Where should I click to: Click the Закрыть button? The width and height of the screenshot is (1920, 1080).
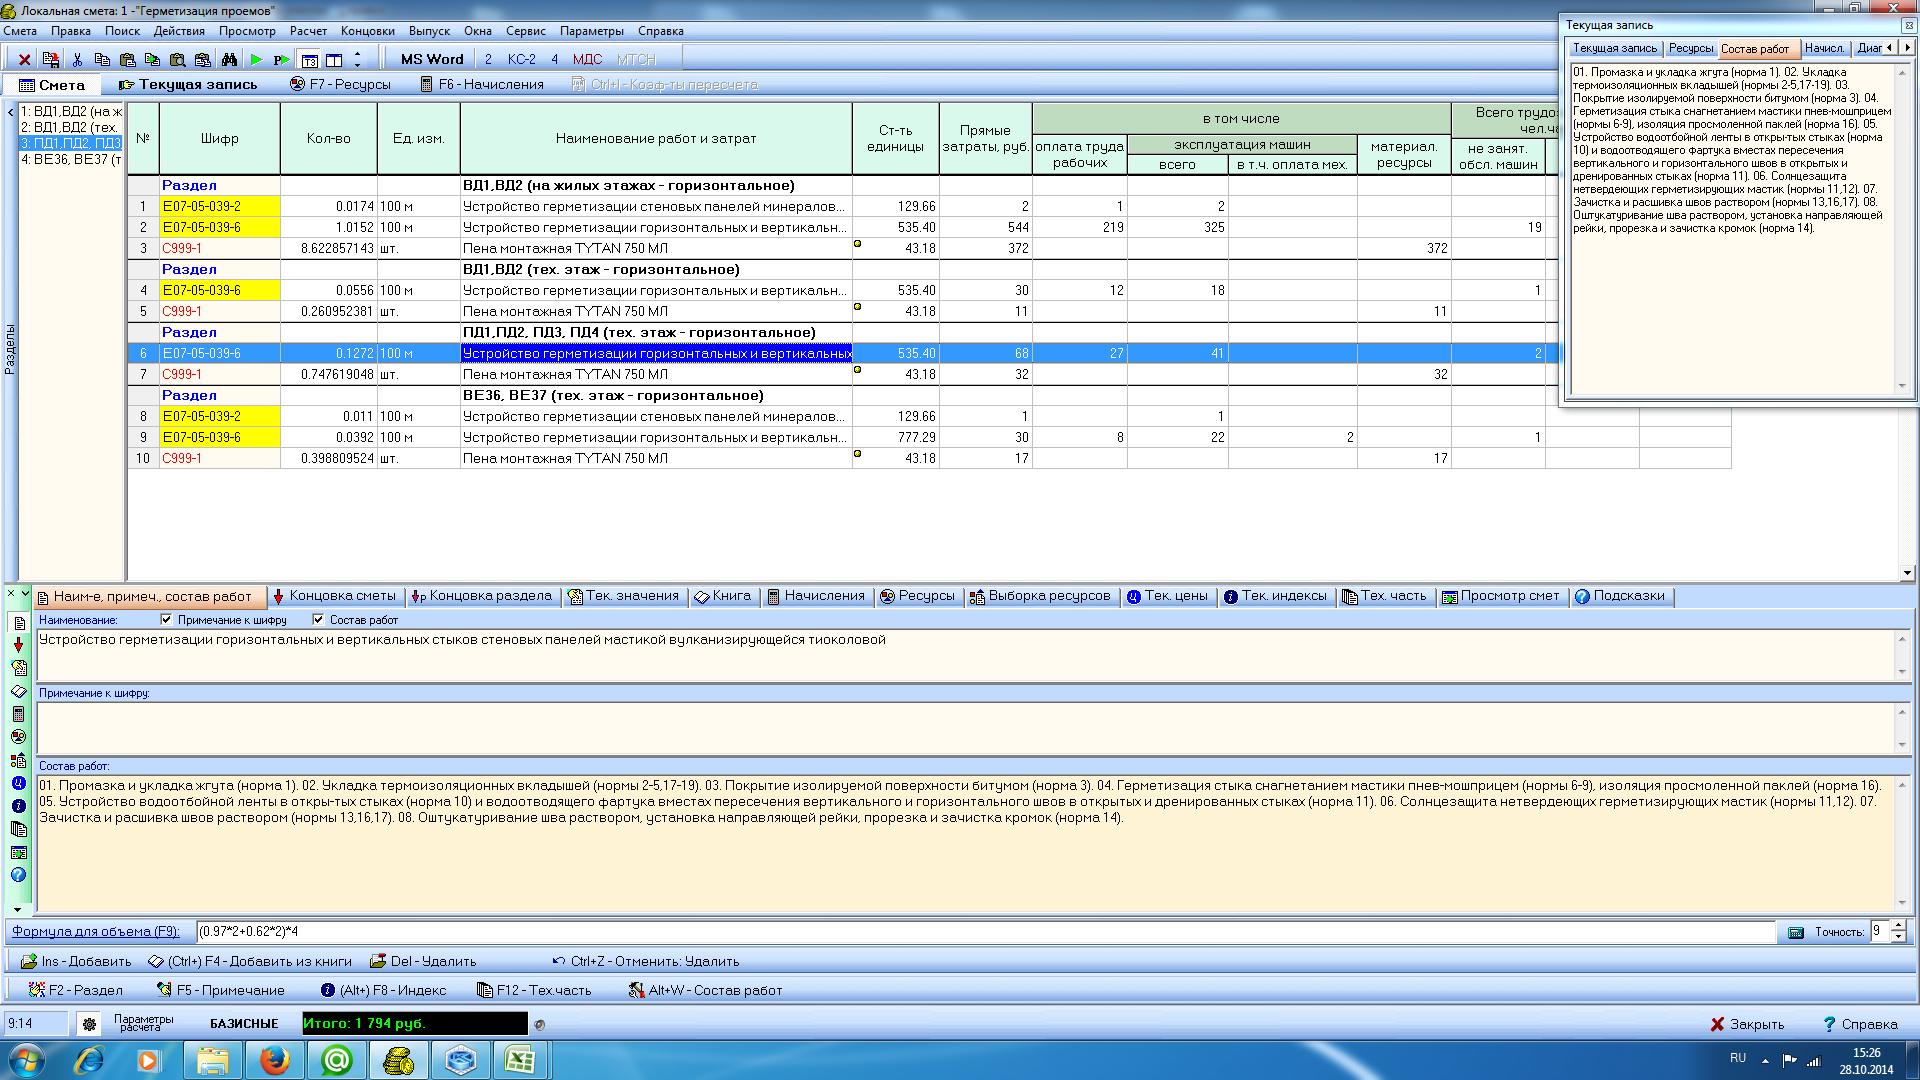point(1747,1024)
